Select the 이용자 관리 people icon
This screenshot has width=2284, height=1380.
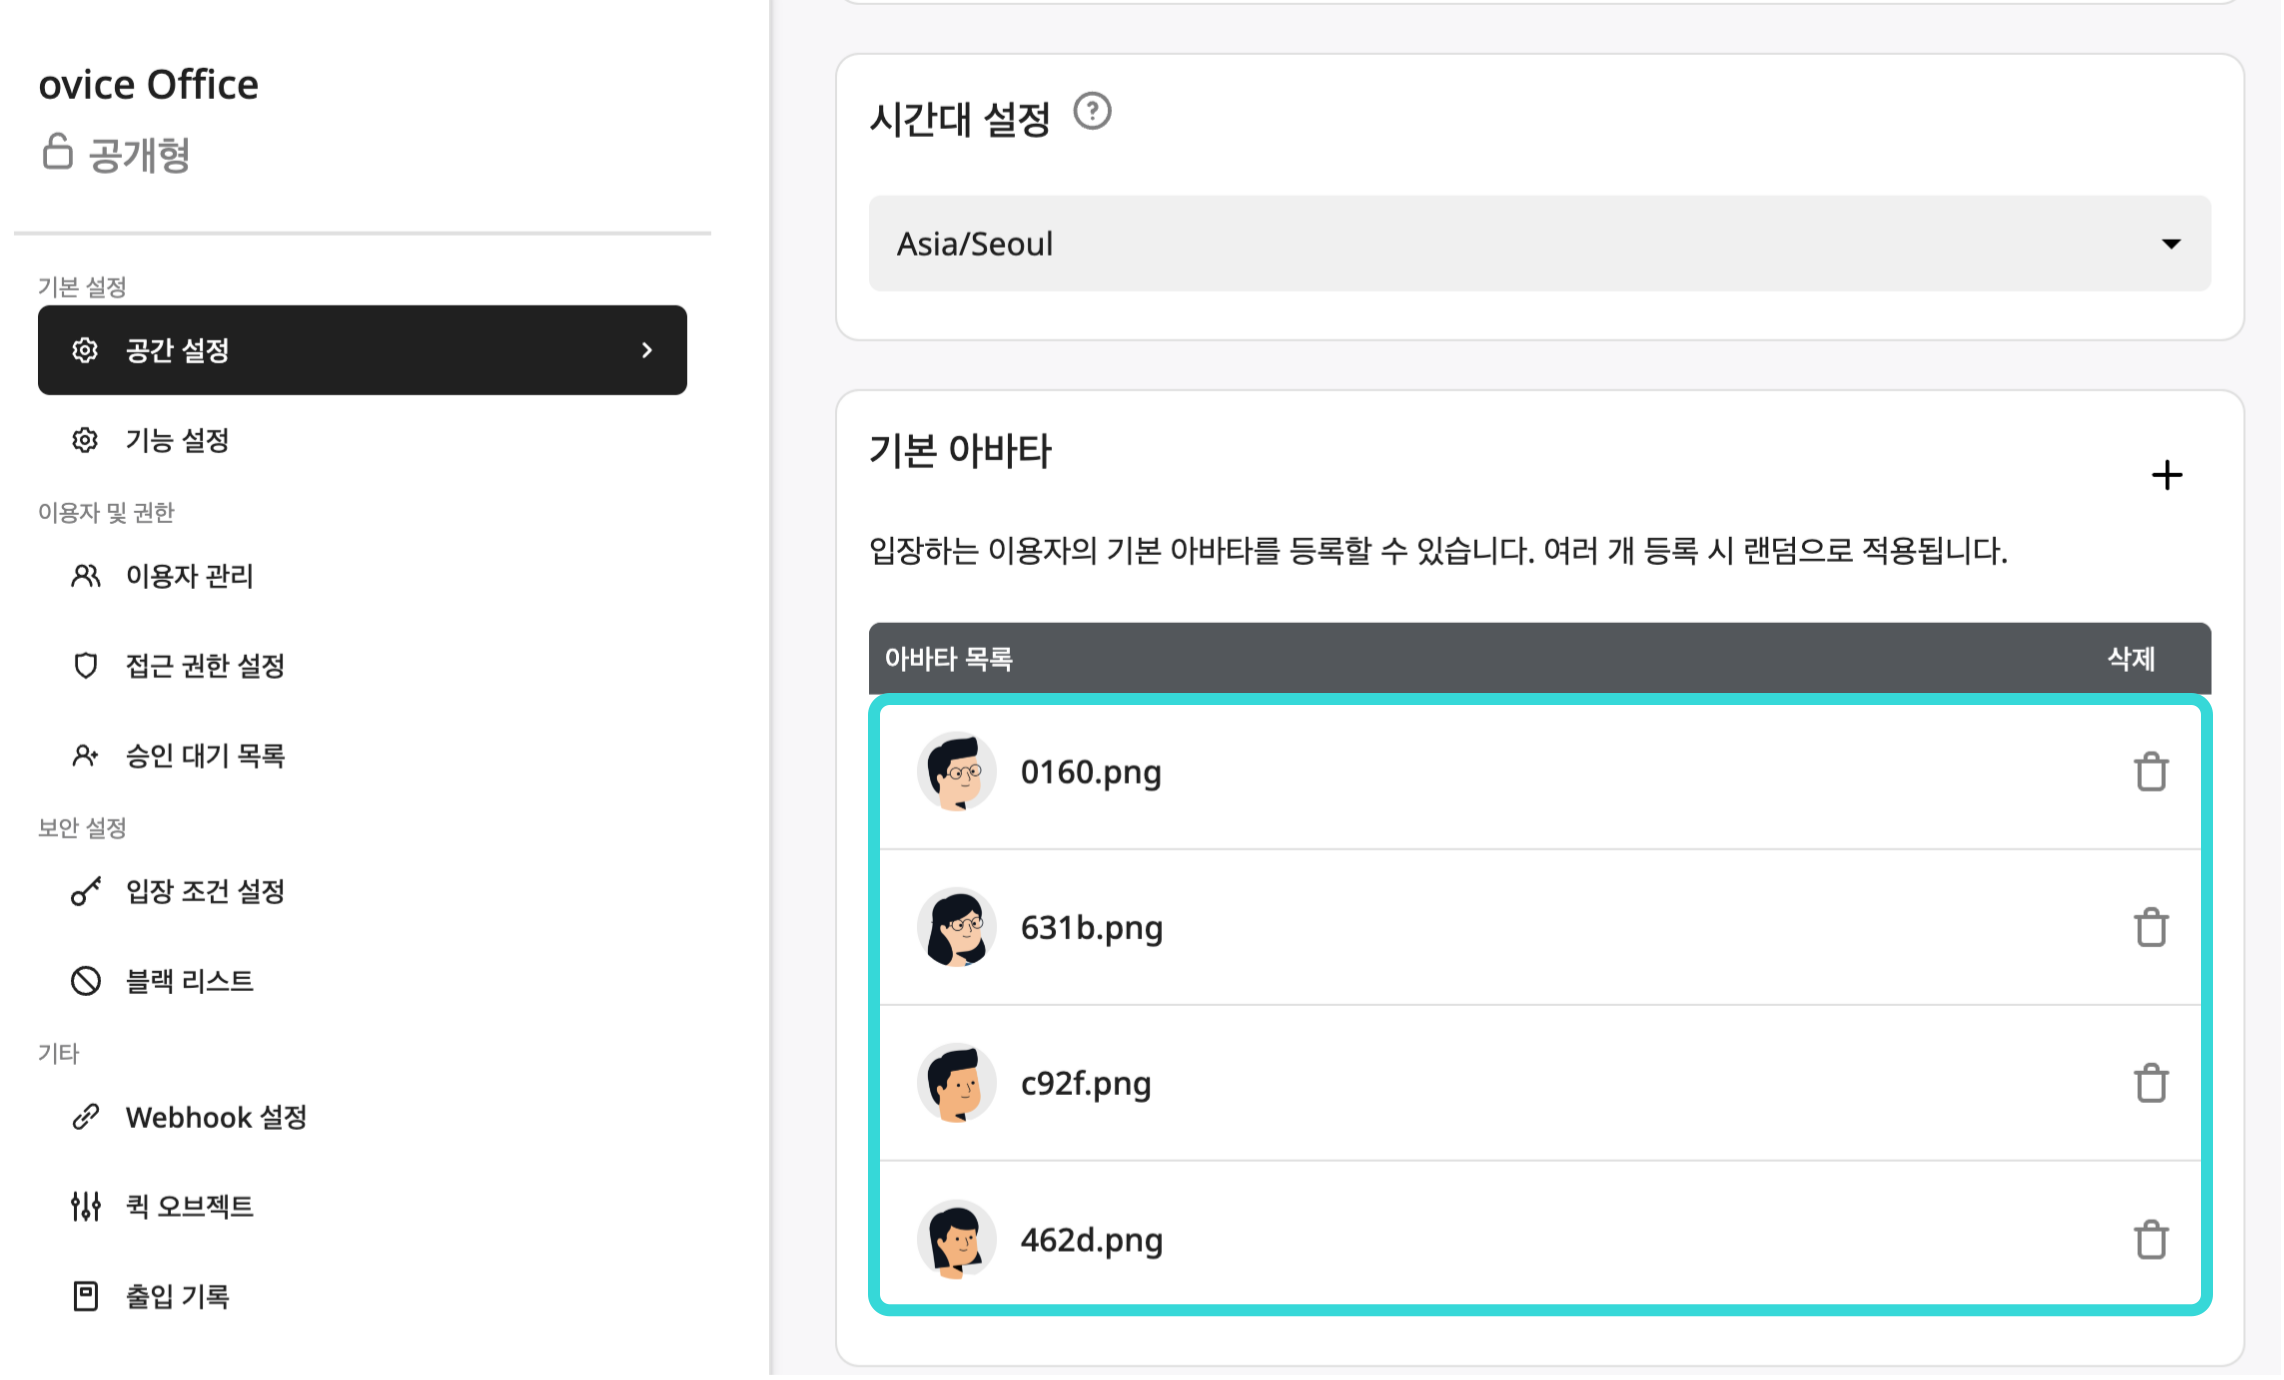pyautogui.click(x=86, y=577)
